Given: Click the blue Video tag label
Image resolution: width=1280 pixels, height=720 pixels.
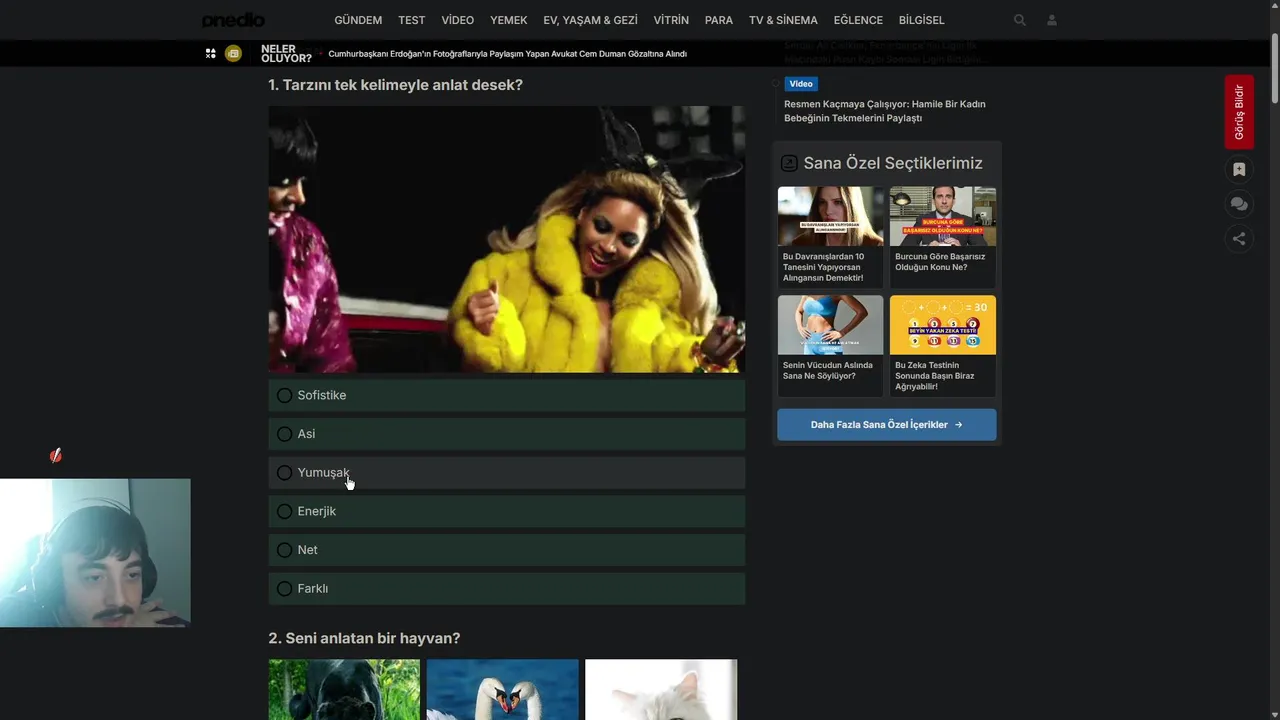Looking at the screenshot, I should [801, 84].
